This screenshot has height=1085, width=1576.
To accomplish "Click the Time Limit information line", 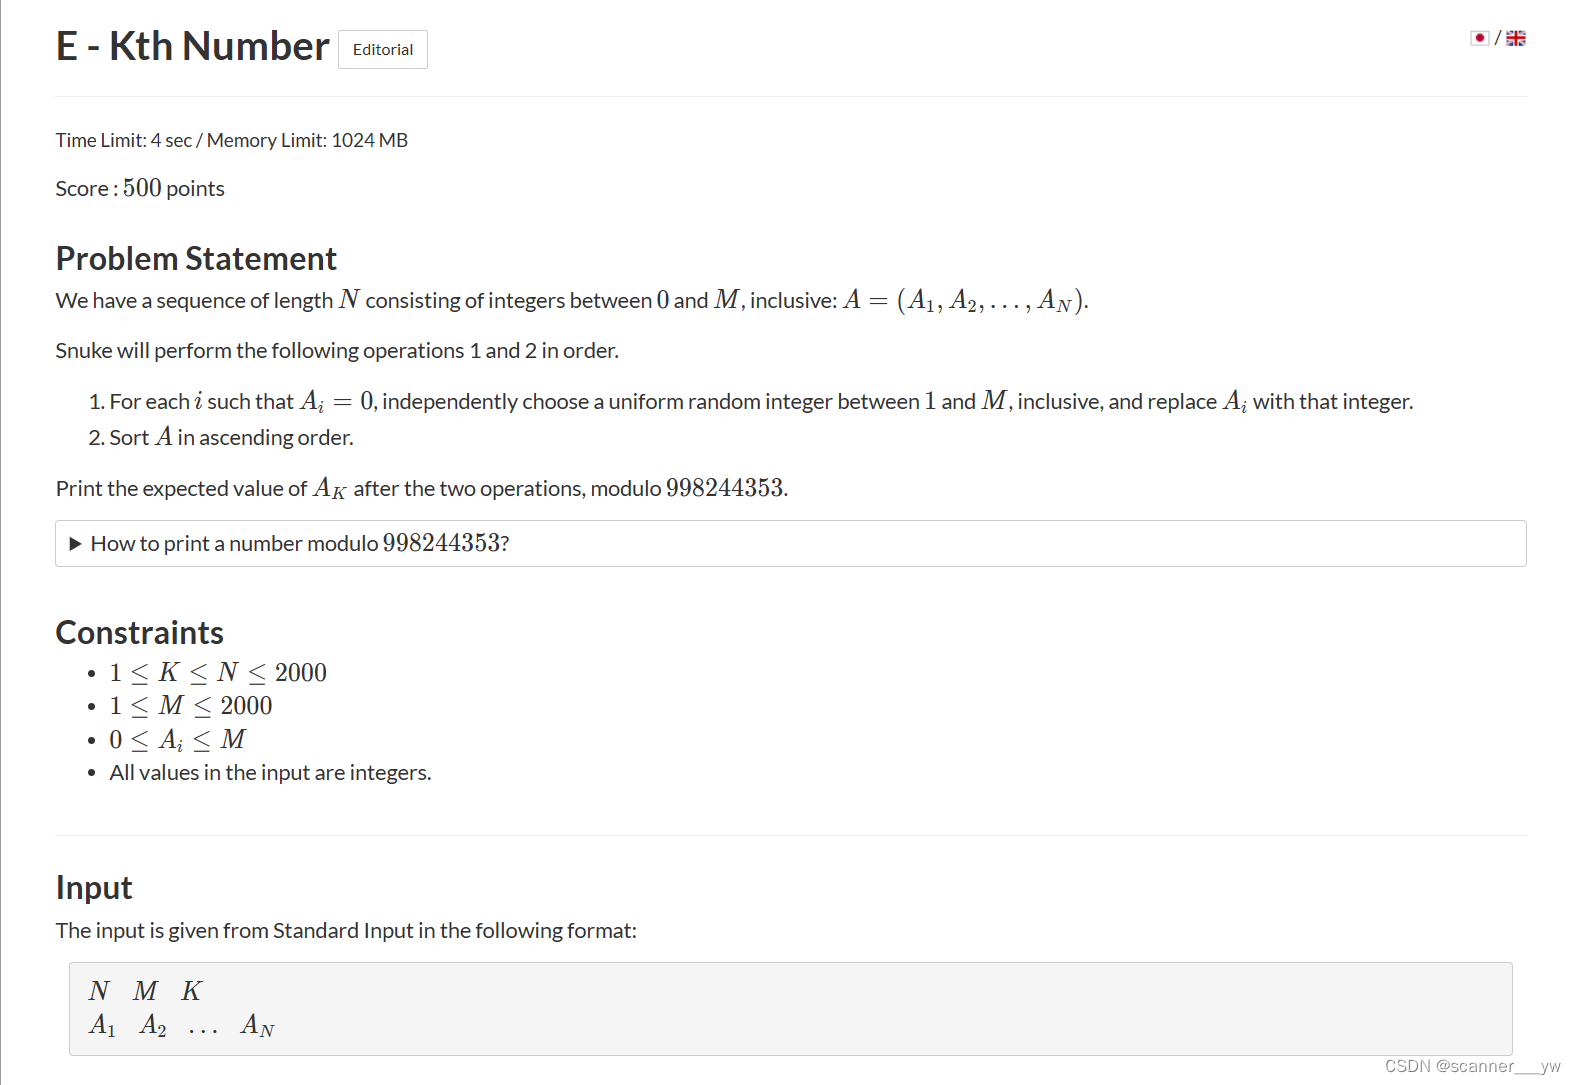I will click(231, 140).
